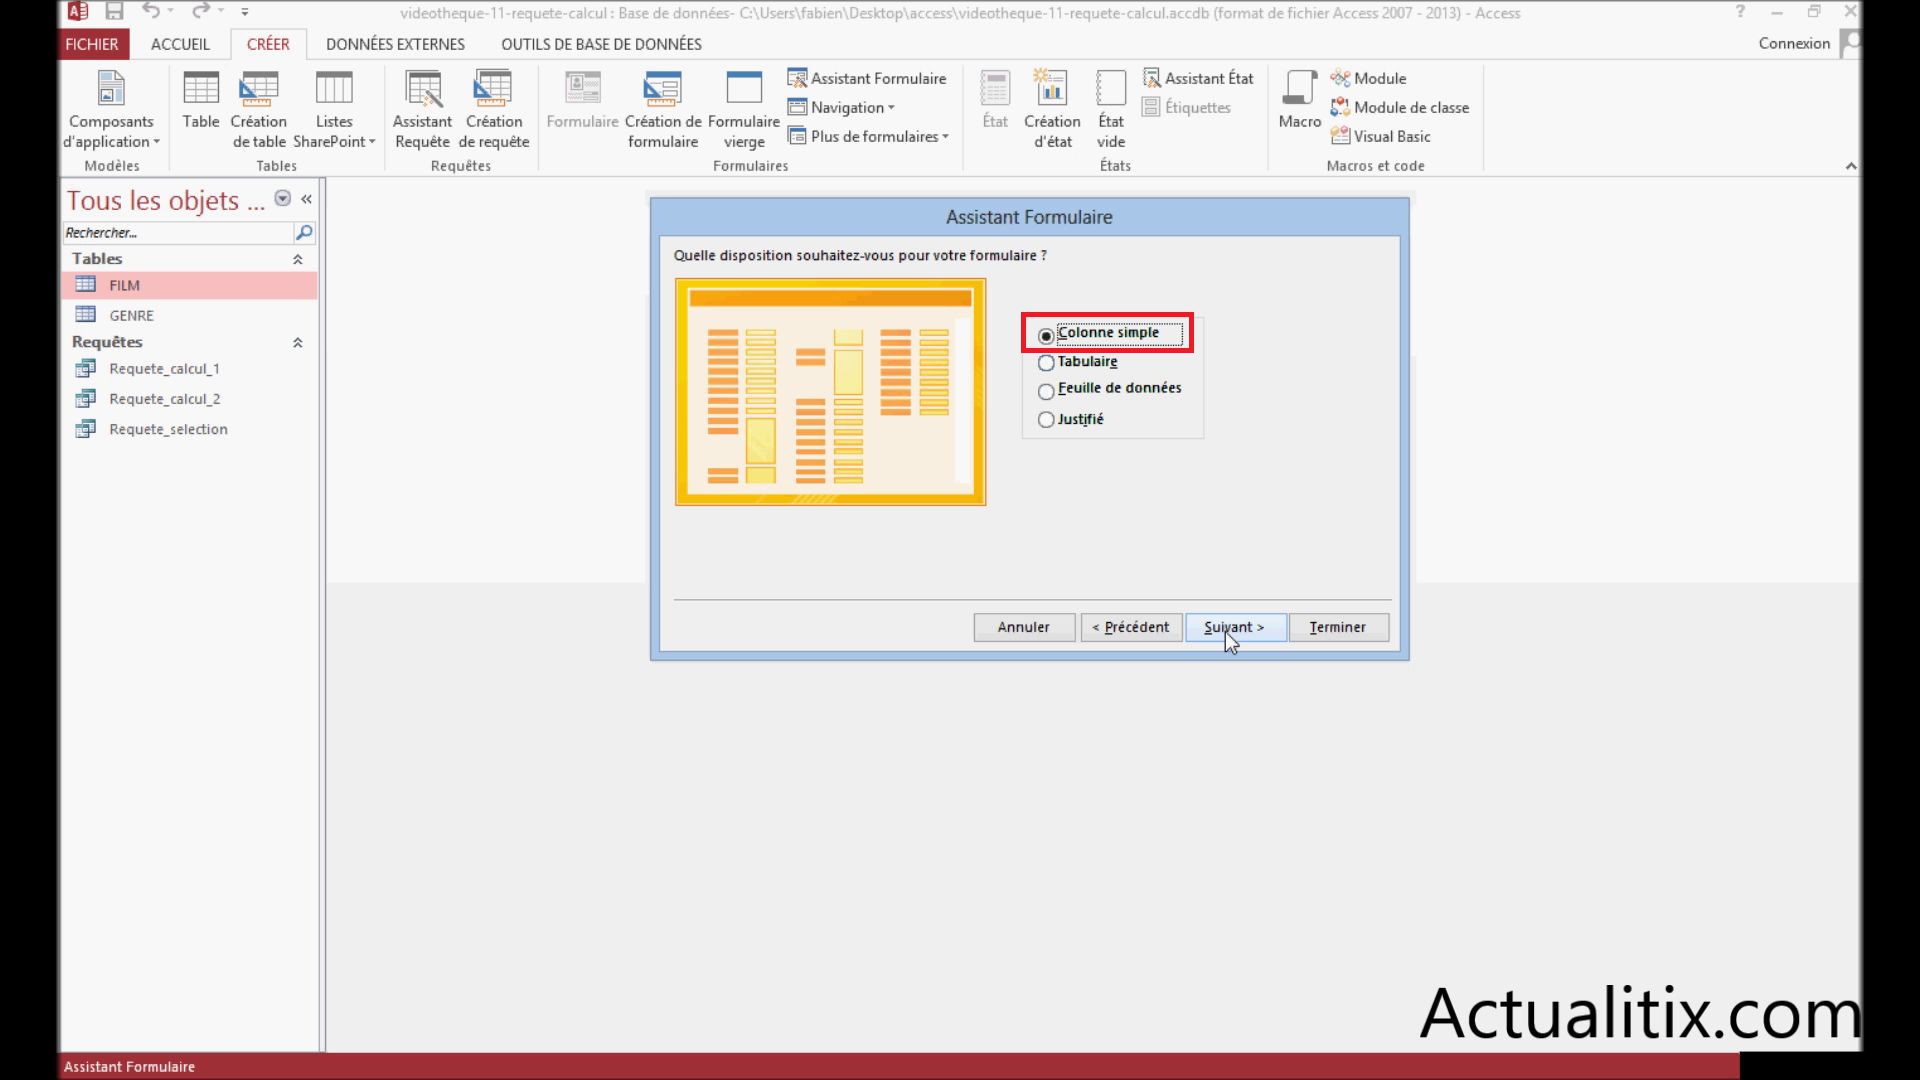Click the Formulaire ribbon icon

[x=582, y=100]
